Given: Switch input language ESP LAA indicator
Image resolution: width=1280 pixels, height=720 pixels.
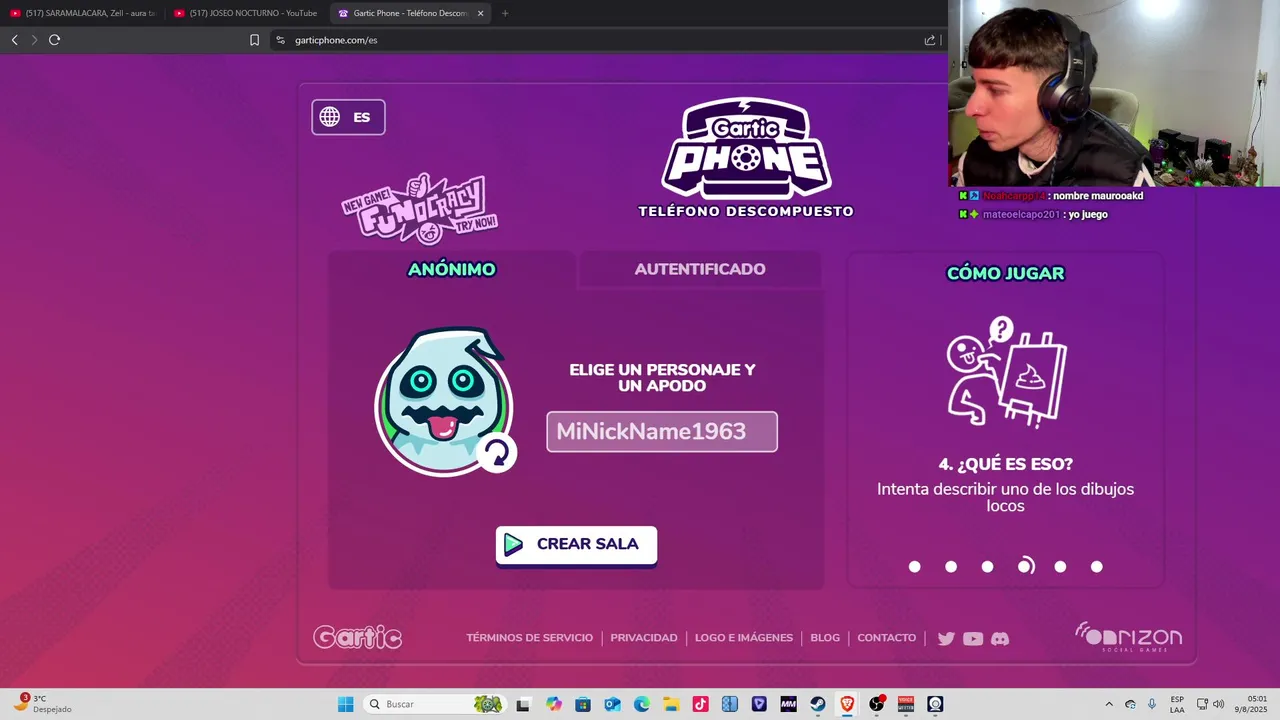Looking at the screenshot, I should coord(1177,704).
